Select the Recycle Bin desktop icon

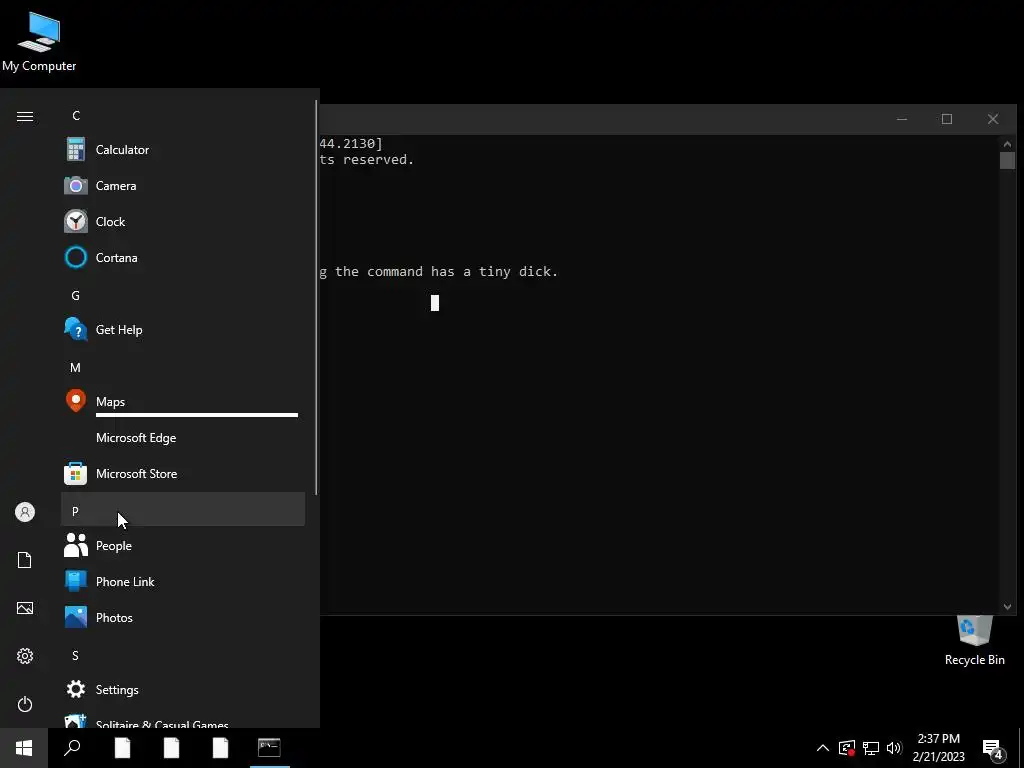tap(974, 641)
